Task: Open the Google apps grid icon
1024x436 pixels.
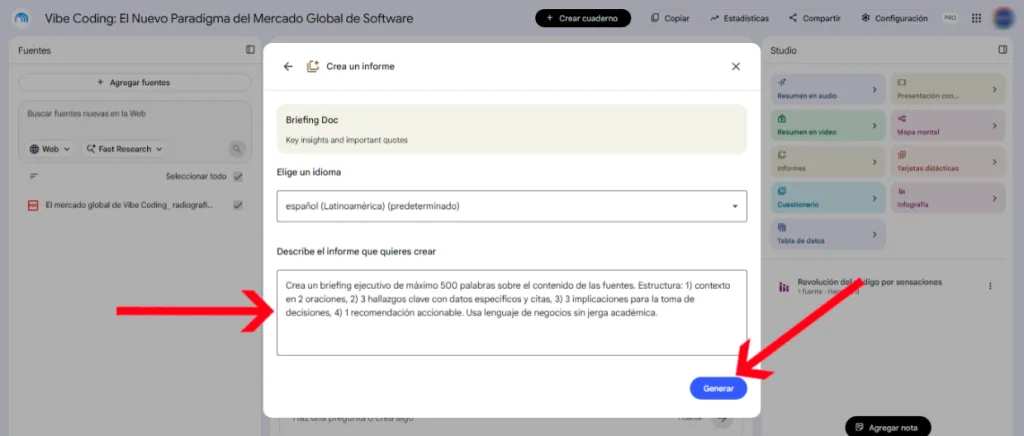Action: point(976,18)
